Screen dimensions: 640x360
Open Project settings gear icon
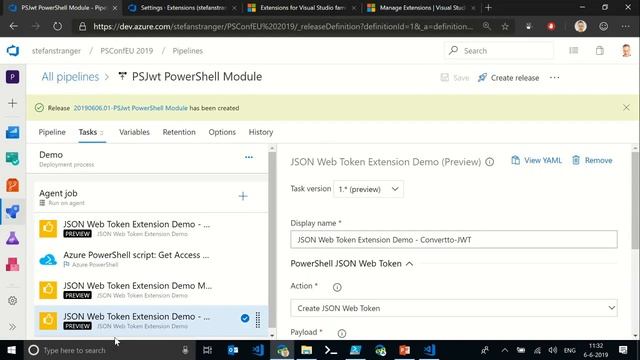(x=13, y=301)
